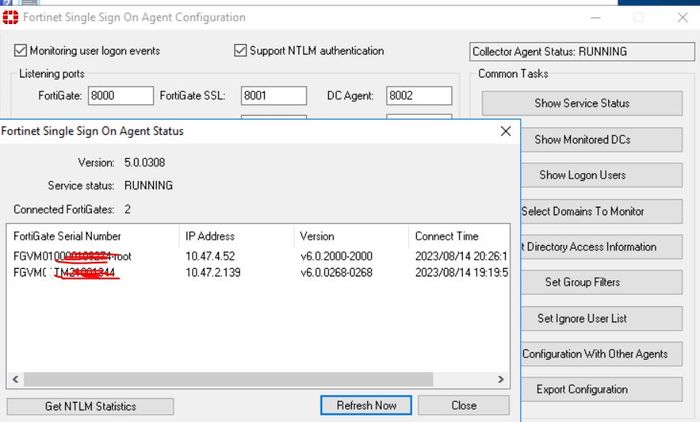This screenshot has width=700, height=422.
Task: Click Select Domains To Monitor button
Action: coord(601,211)
